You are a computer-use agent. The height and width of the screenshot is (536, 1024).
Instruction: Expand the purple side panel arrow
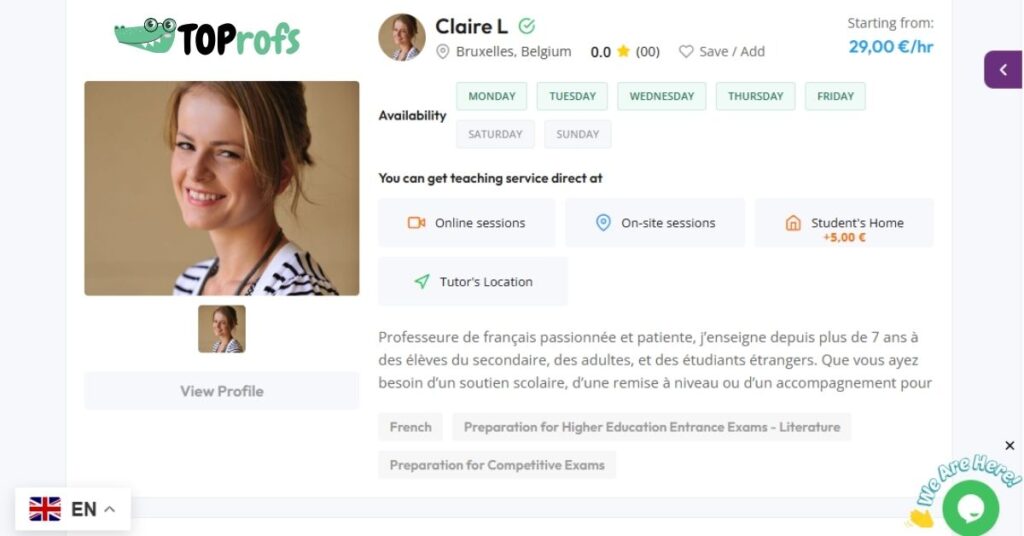1003,70
